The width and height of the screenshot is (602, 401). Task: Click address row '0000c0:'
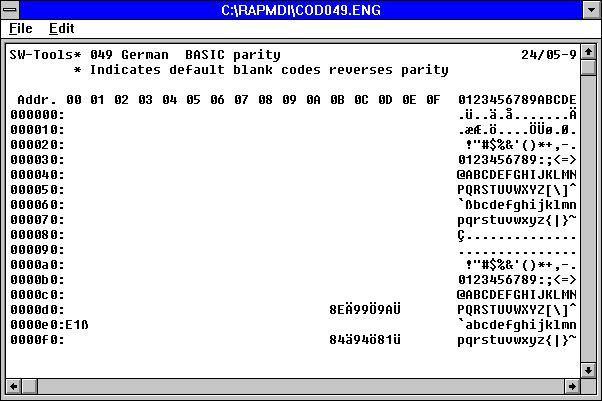click(37, 295)
